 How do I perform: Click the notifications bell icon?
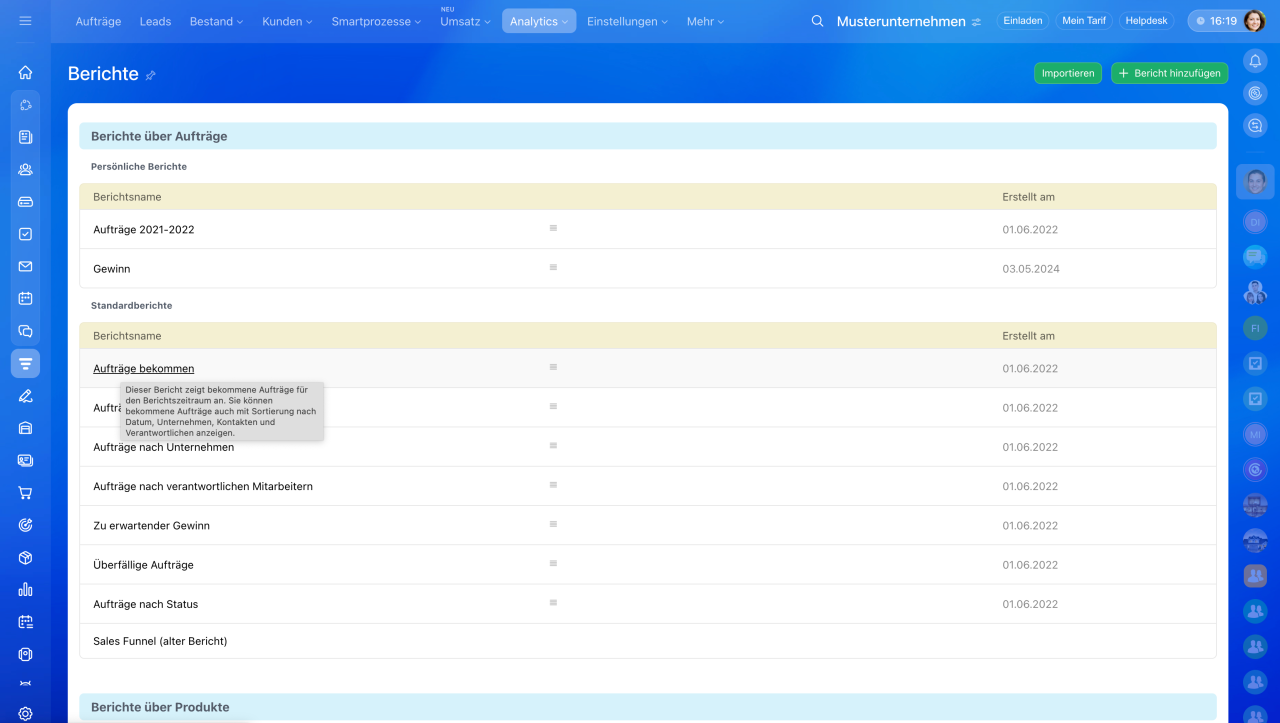click(x=1255, y=61)
